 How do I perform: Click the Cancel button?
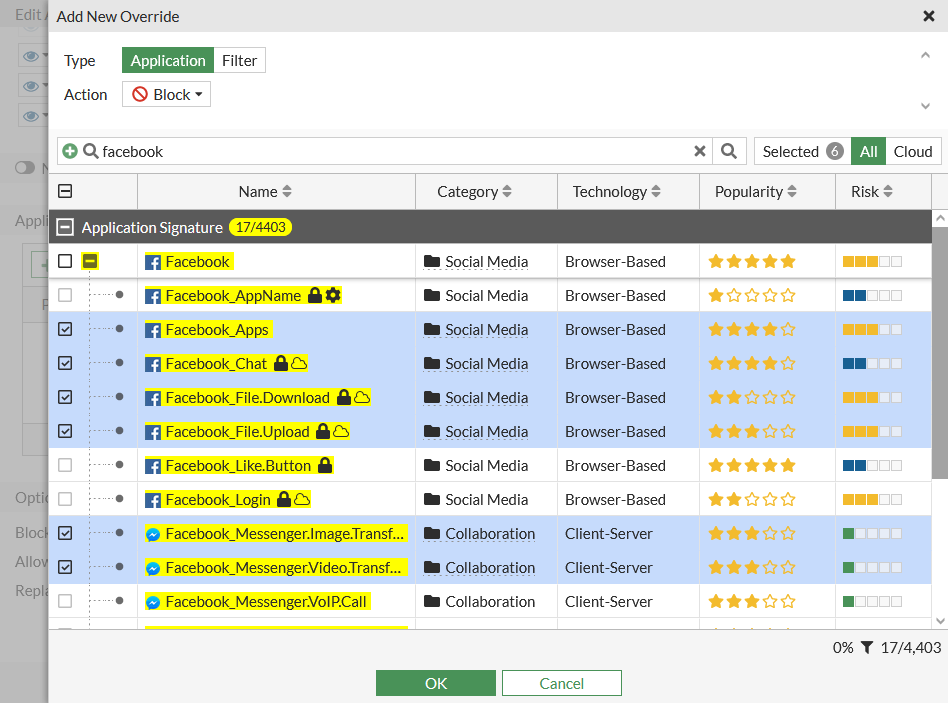[561, 682]
